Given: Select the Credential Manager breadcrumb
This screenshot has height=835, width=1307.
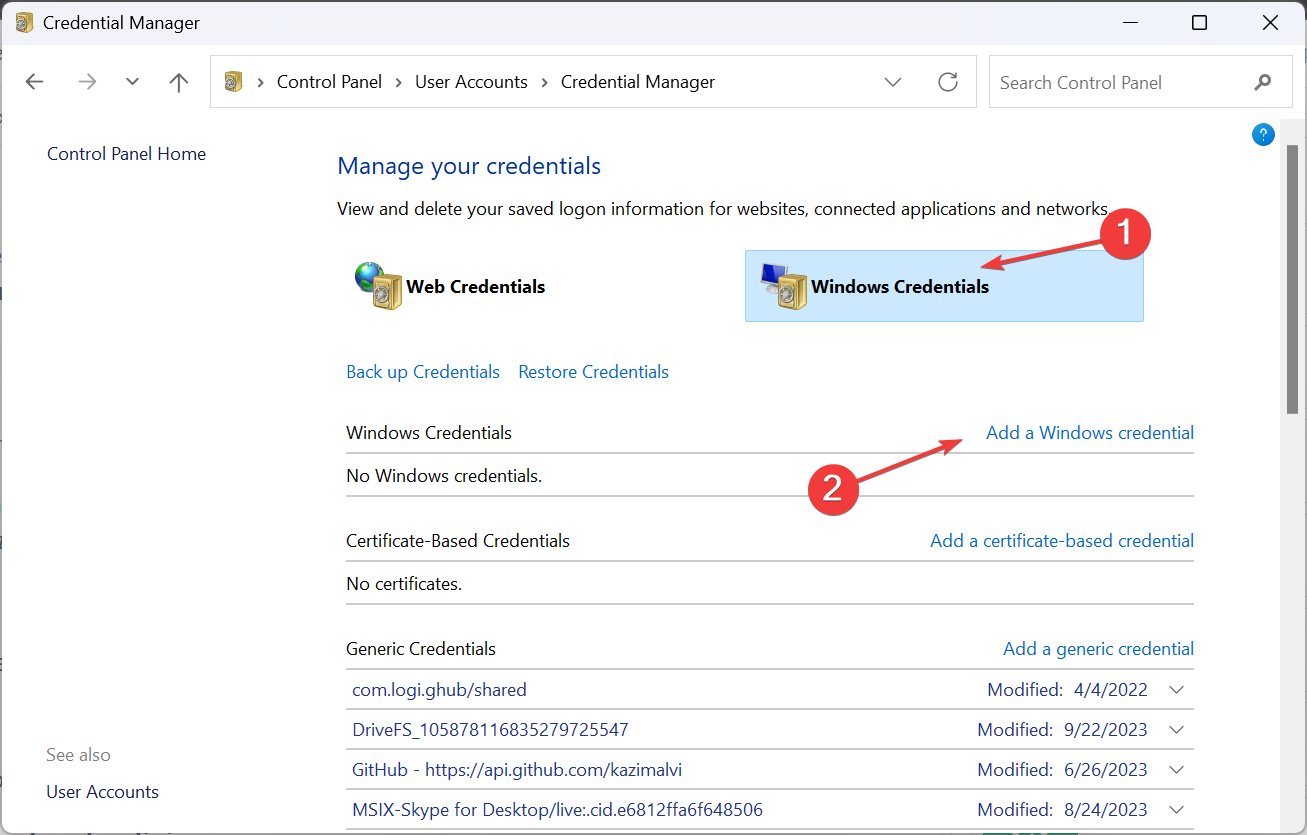Looking at the screenshot, I should point(638,82).
